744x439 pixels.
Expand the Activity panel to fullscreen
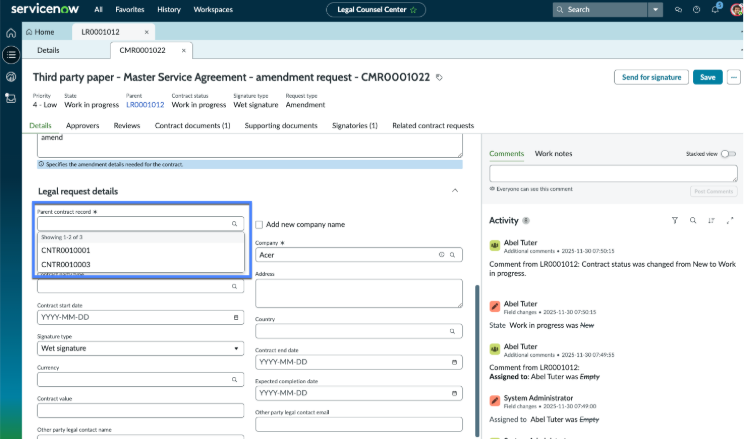[x=730, y=220]
